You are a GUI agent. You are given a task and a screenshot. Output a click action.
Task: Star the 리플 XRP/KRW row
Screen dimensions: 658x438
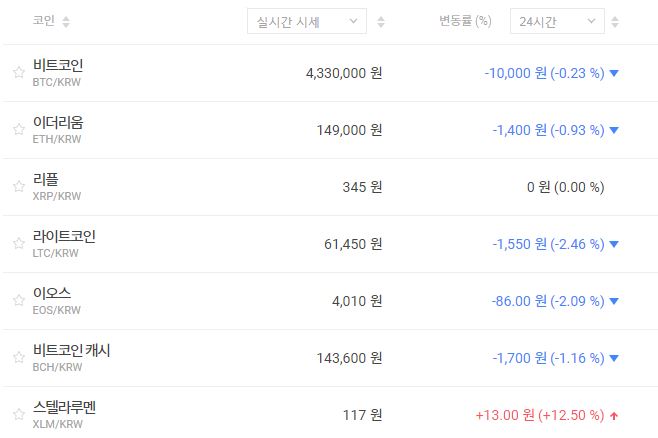18,187
